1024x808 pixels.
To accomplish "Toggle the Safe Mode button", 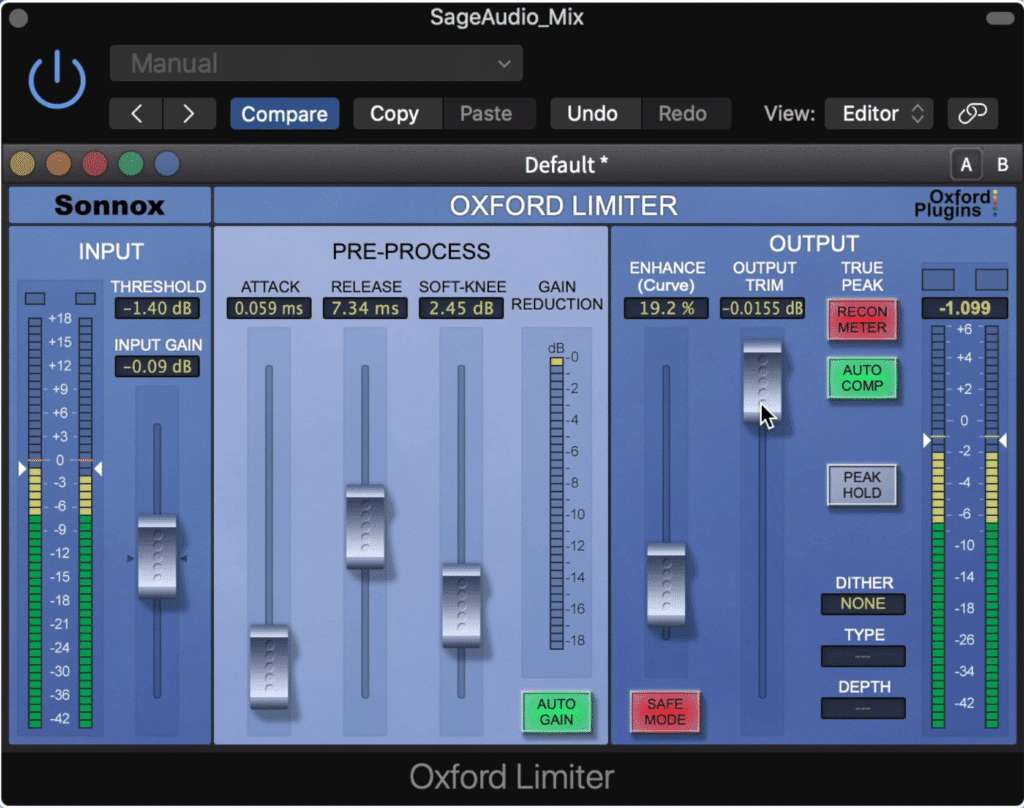I will click(x=665, y=711).
